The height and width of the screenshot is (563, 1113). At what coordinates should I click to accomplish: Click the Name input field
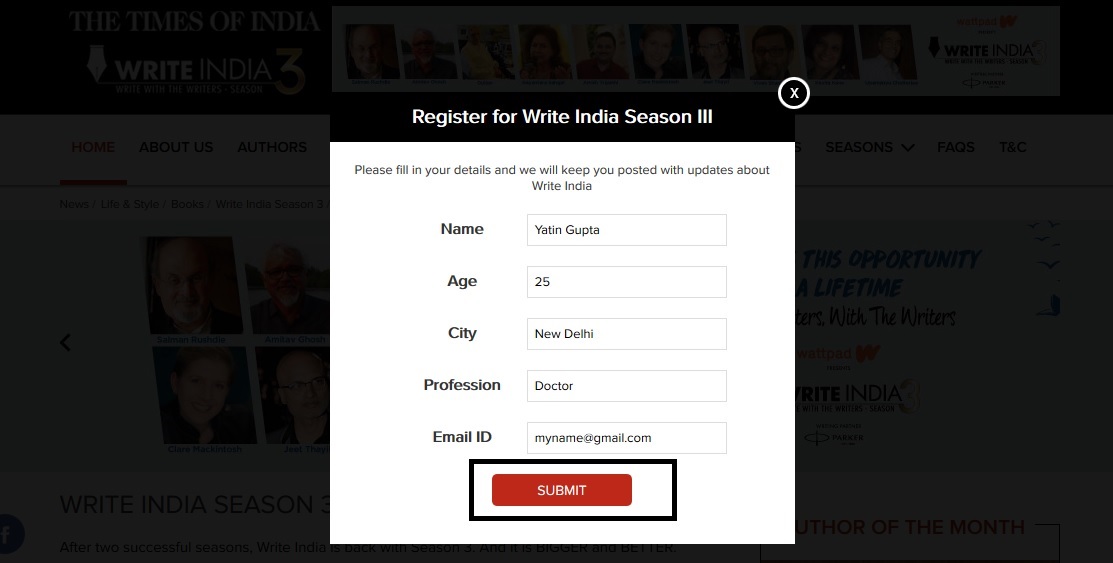coord(626,230)
